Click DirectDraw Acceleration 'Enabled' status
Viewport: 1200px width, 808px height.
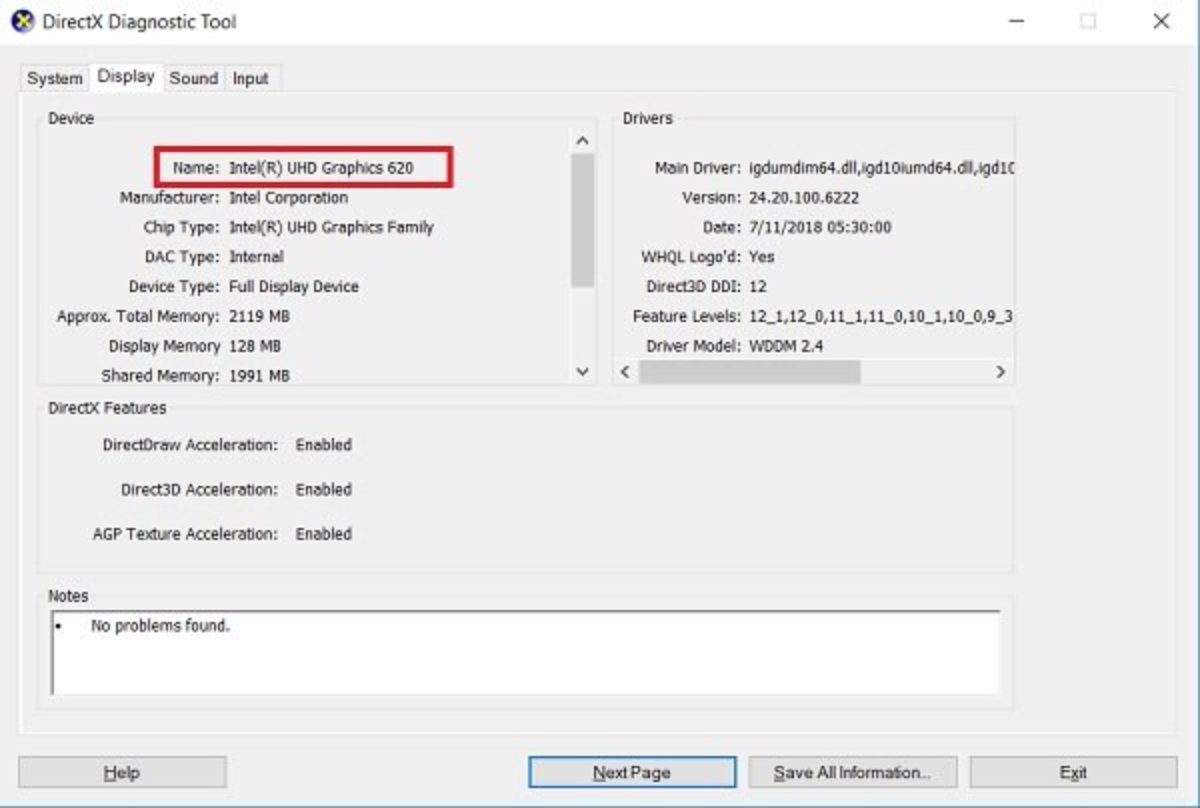[323, 444]
